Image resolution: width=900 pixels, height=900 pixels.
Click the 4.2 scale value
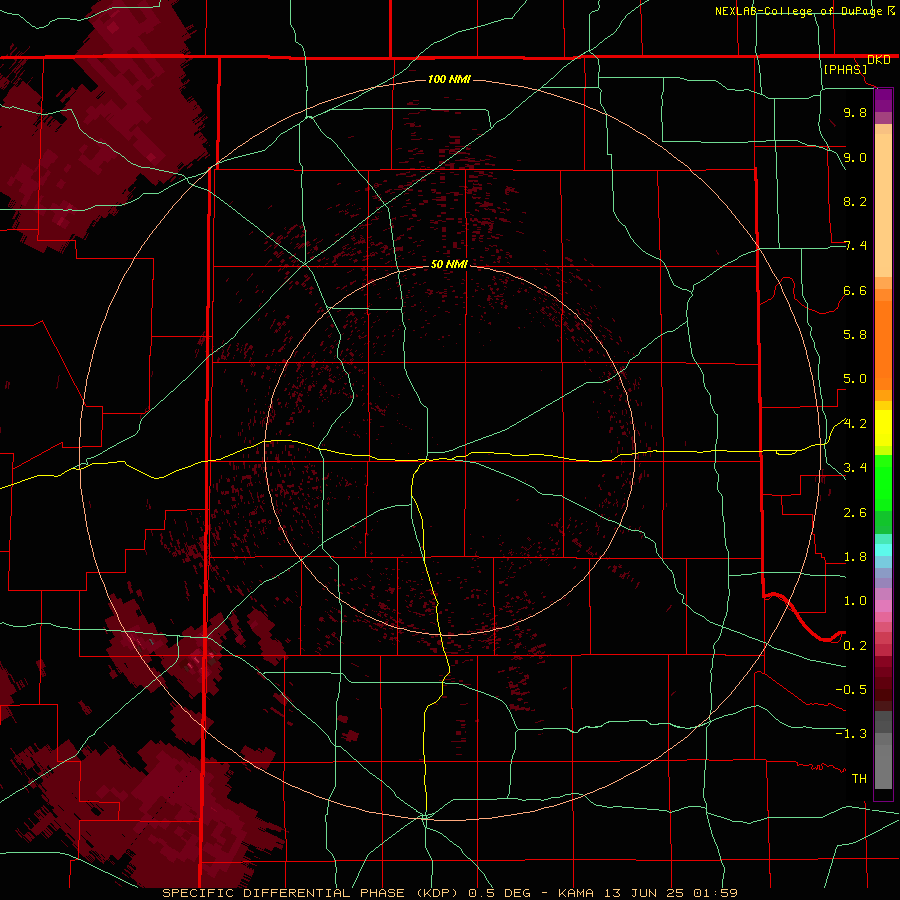click(x=855, y=424)
